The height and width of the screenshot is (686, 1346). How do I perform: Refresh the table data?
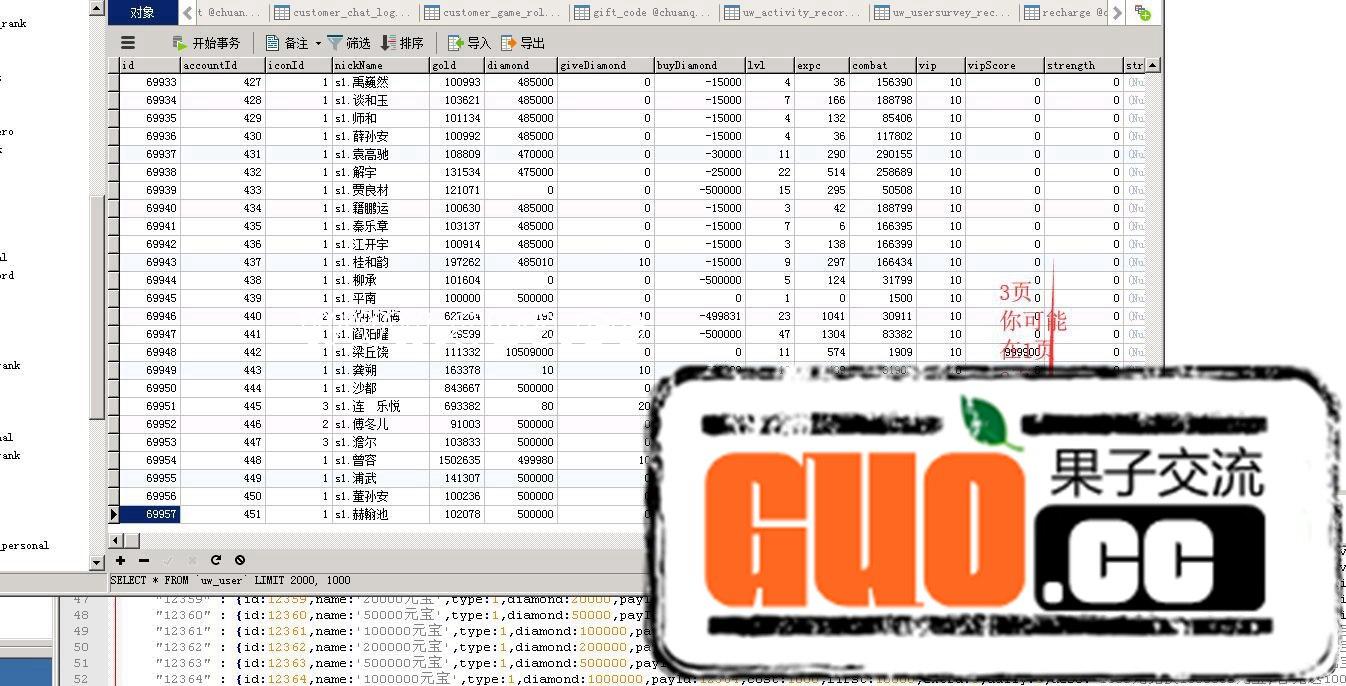[x=216, y=560]
